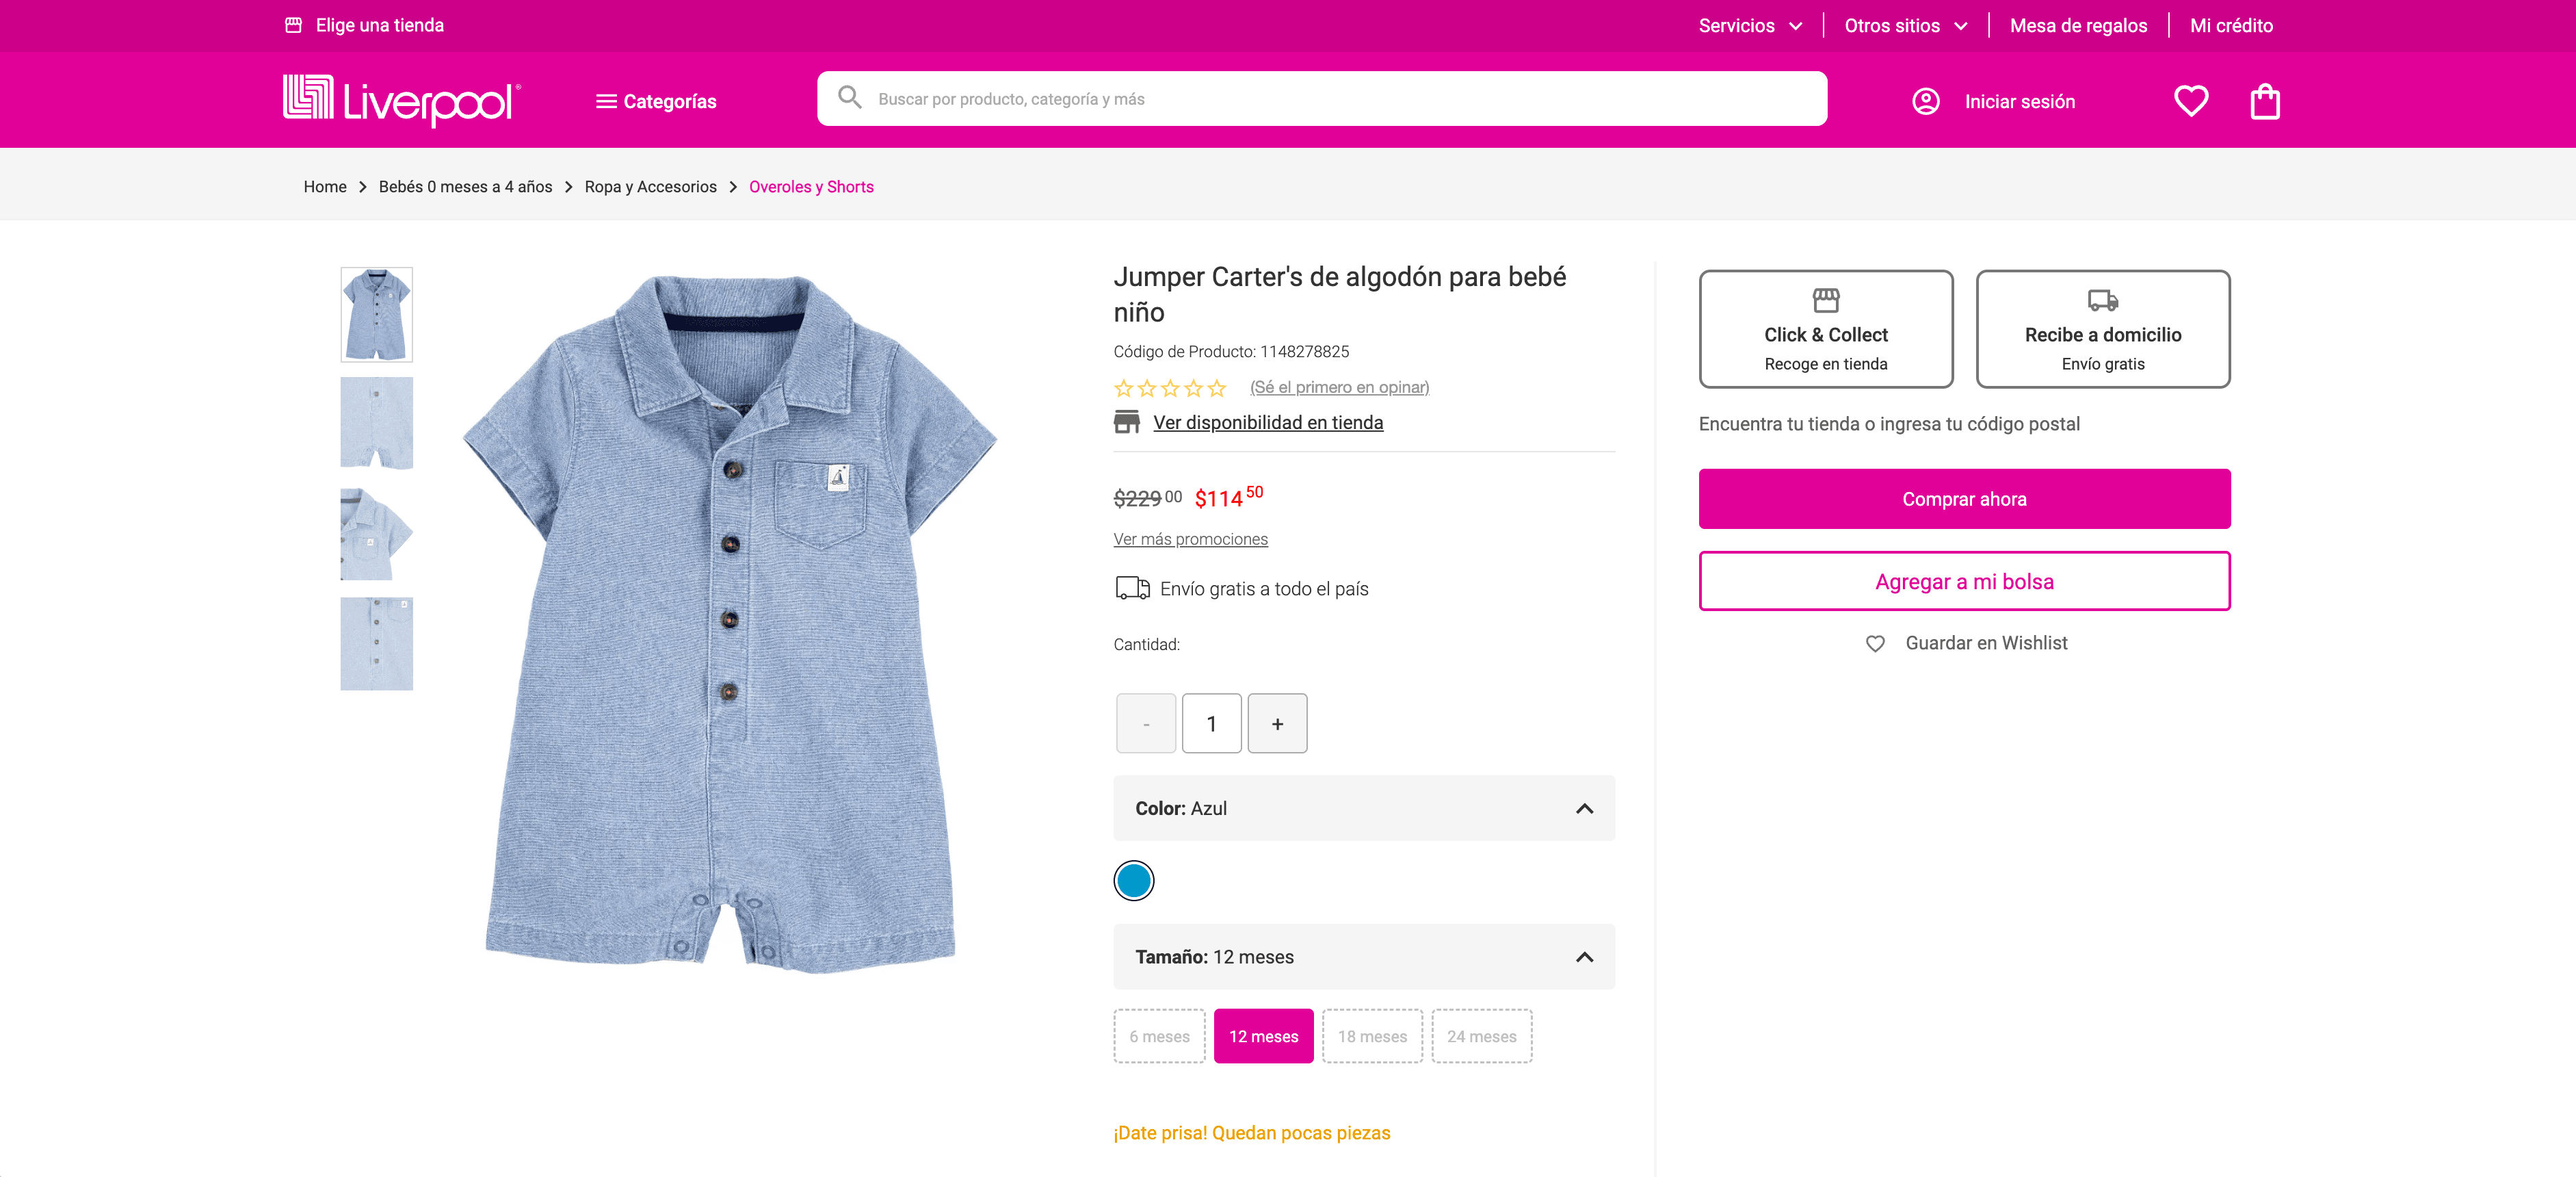
Task: Collapse the Color section
Action: click(x=1584, y=808)
